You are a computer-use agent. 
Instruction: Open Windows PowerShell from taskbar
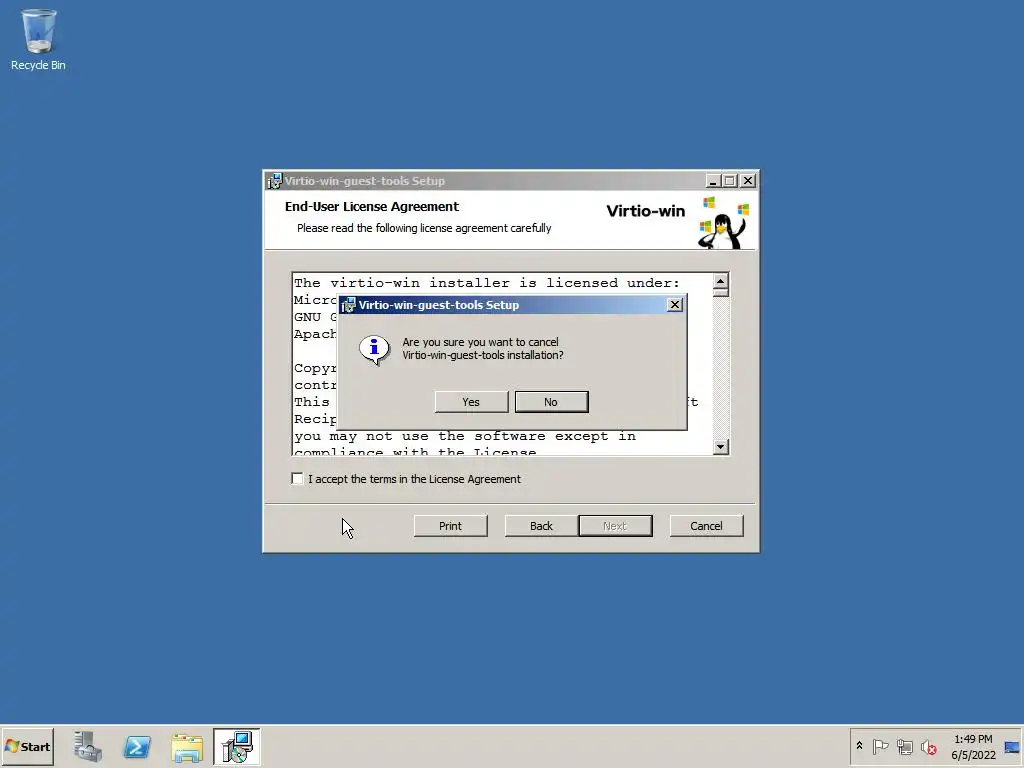tap(137, 746)
